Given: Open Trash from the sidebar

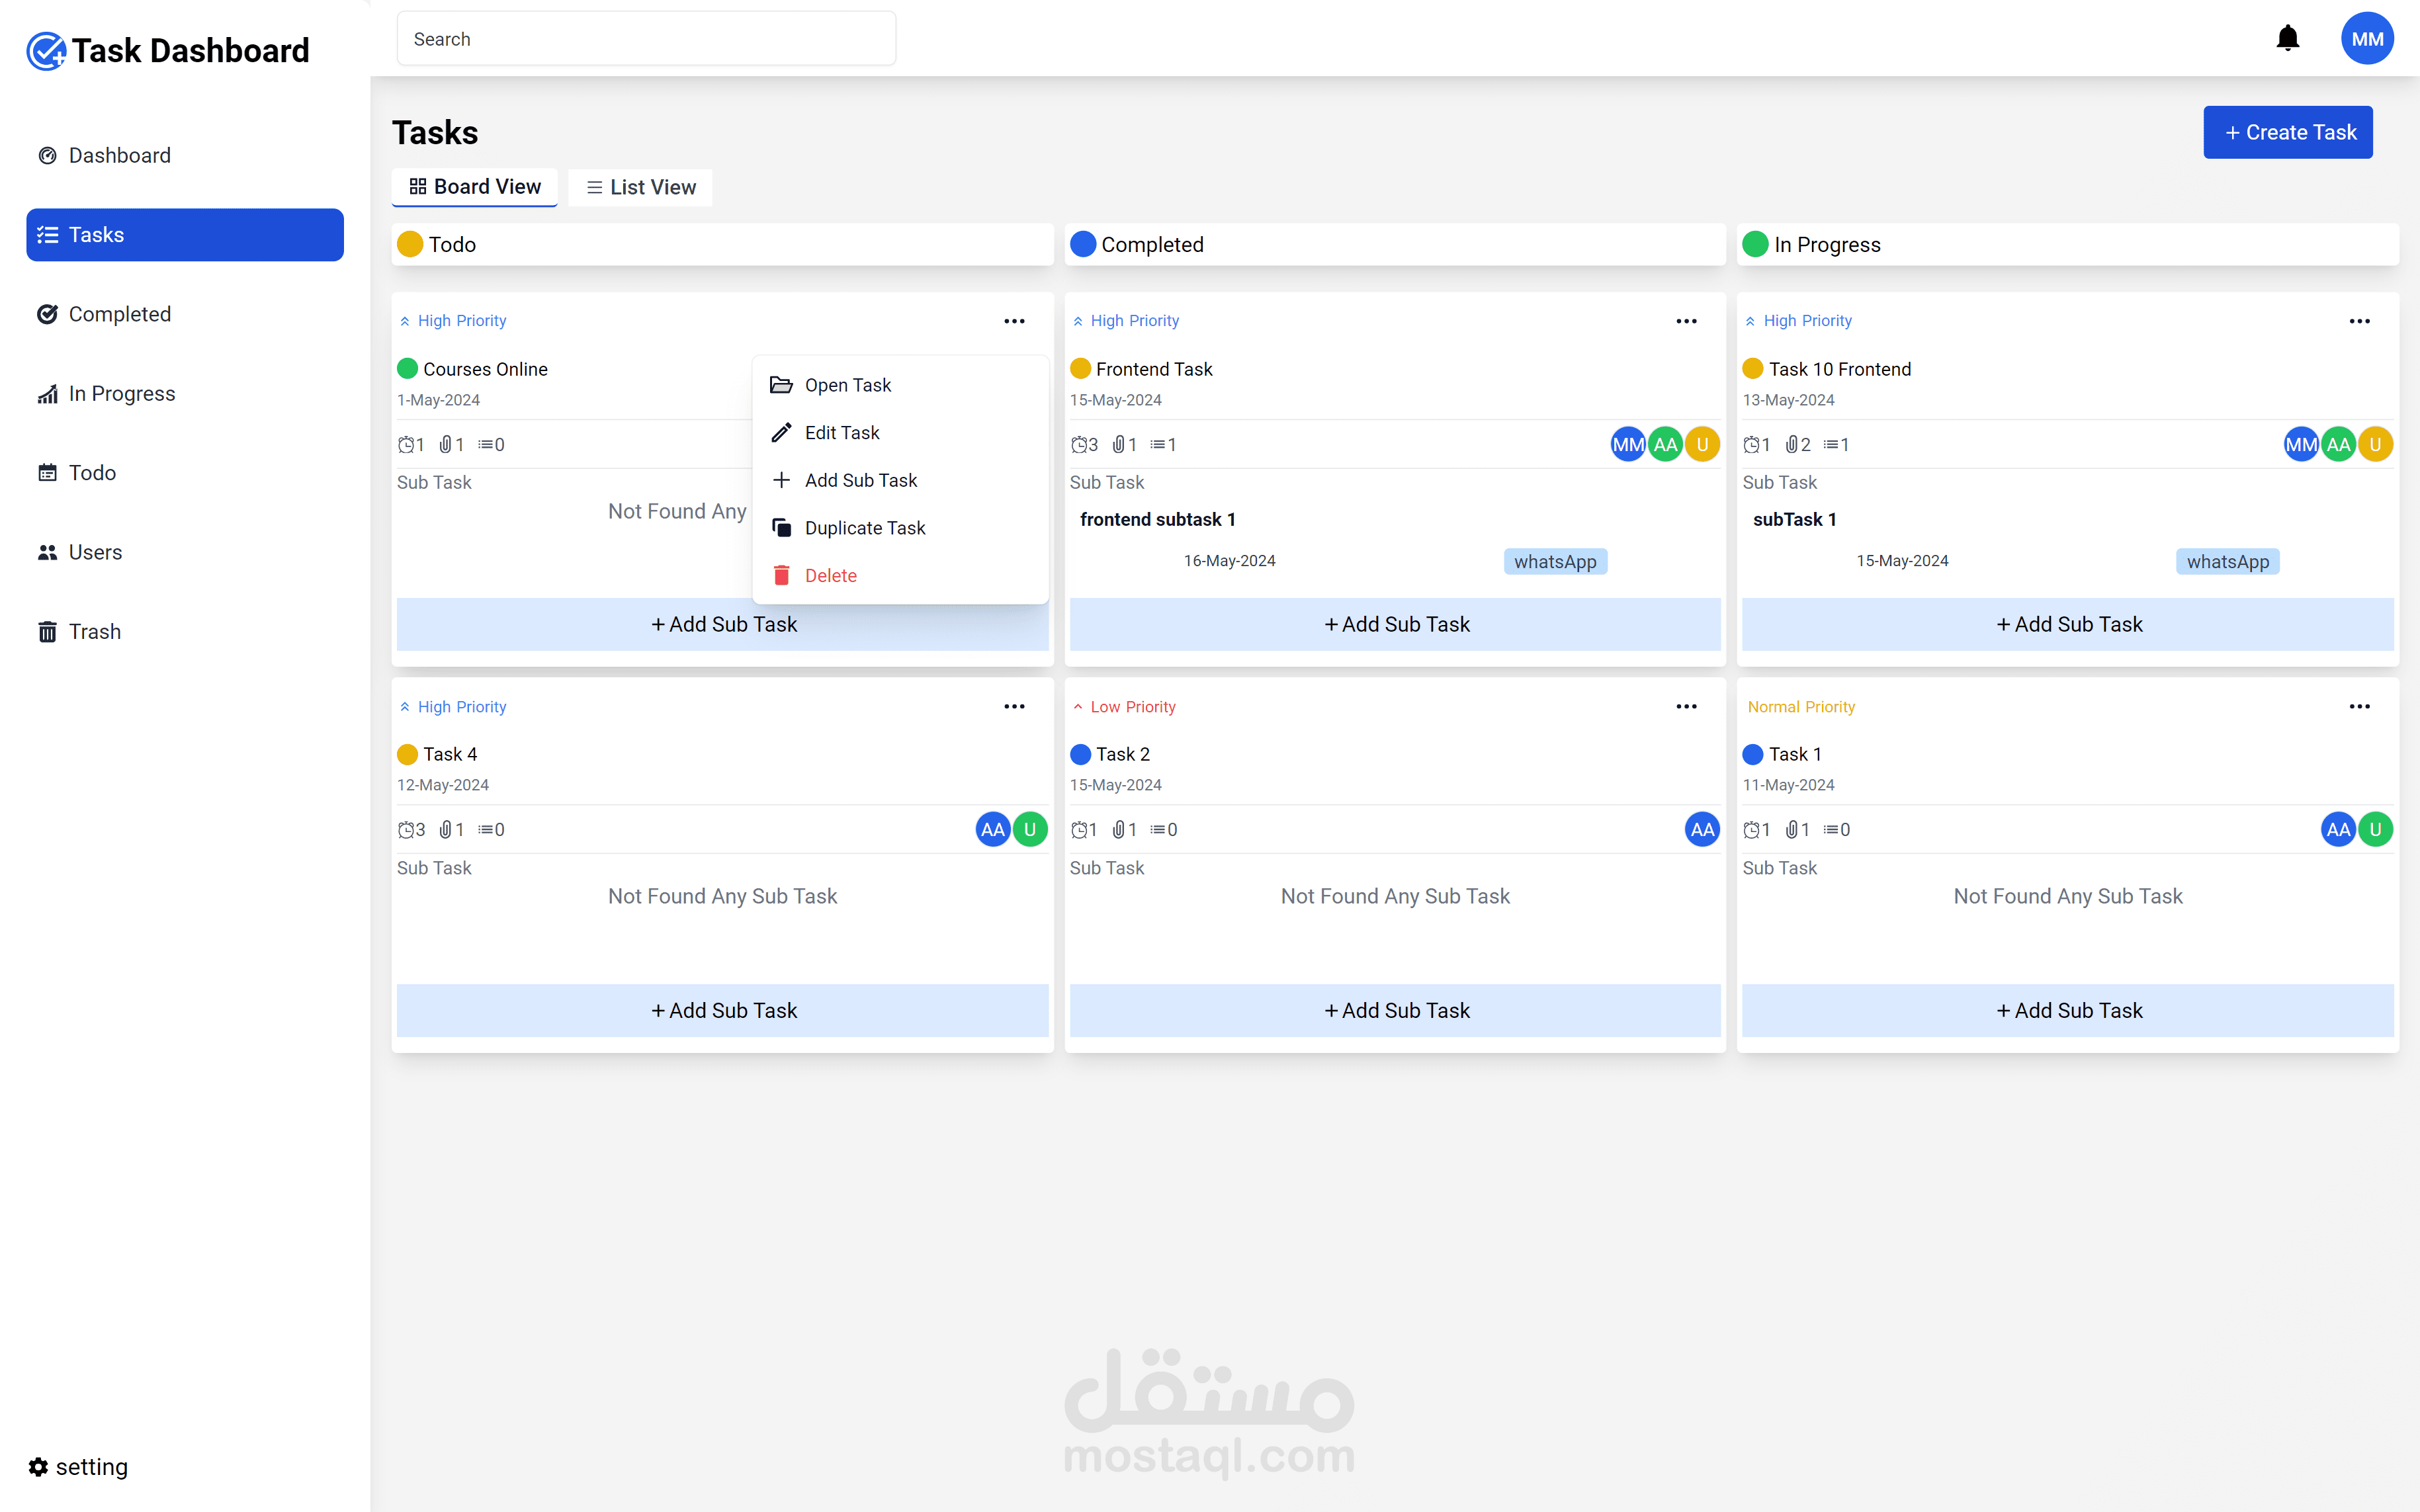Looking at the screenshot, I should point(94,631).
